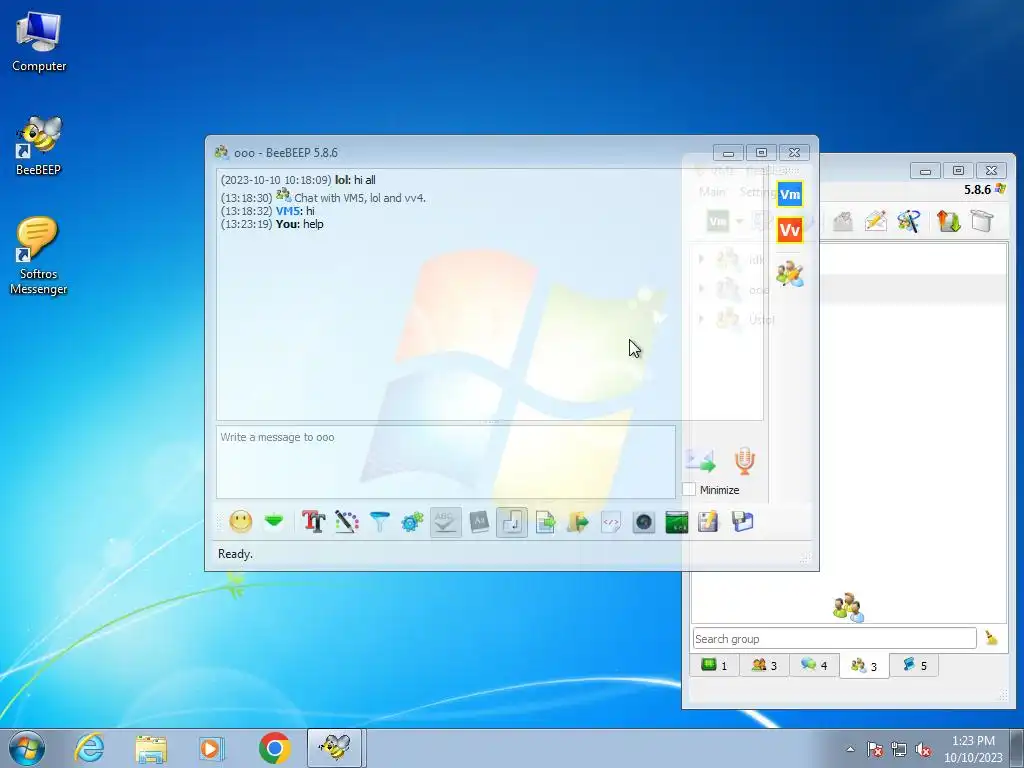Screen dimensions: 1024x768
Task: Click the network tray icon
Action: 899,749
